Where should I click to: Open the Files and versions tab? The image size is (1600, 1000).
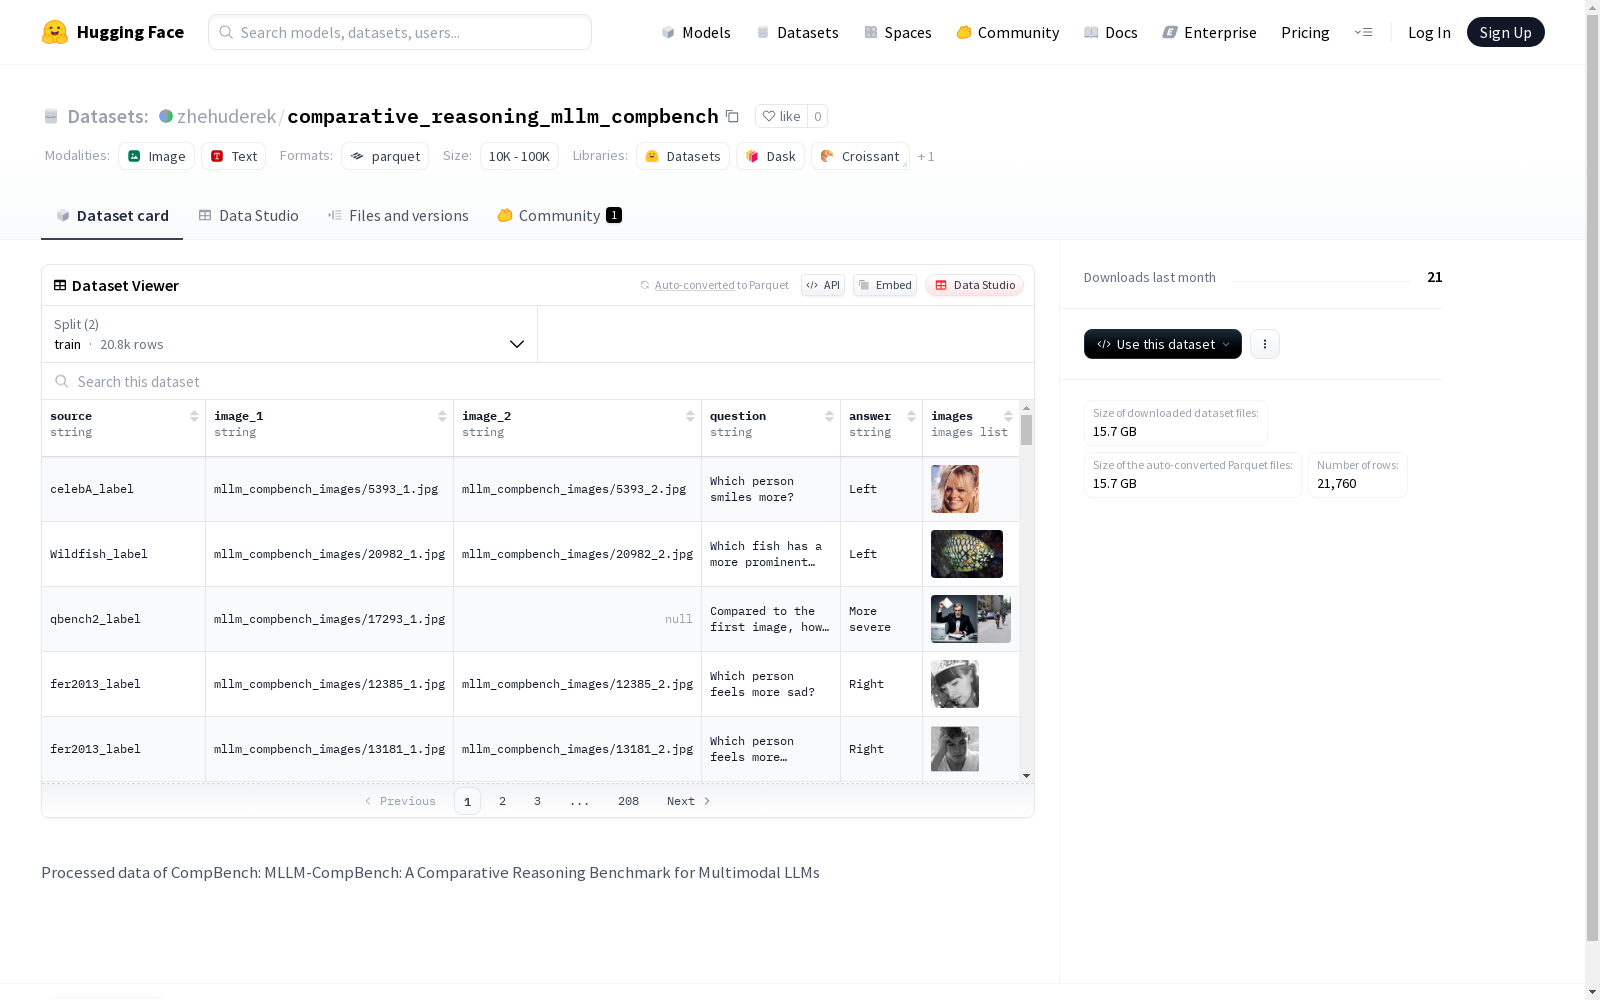pos(398,216)
